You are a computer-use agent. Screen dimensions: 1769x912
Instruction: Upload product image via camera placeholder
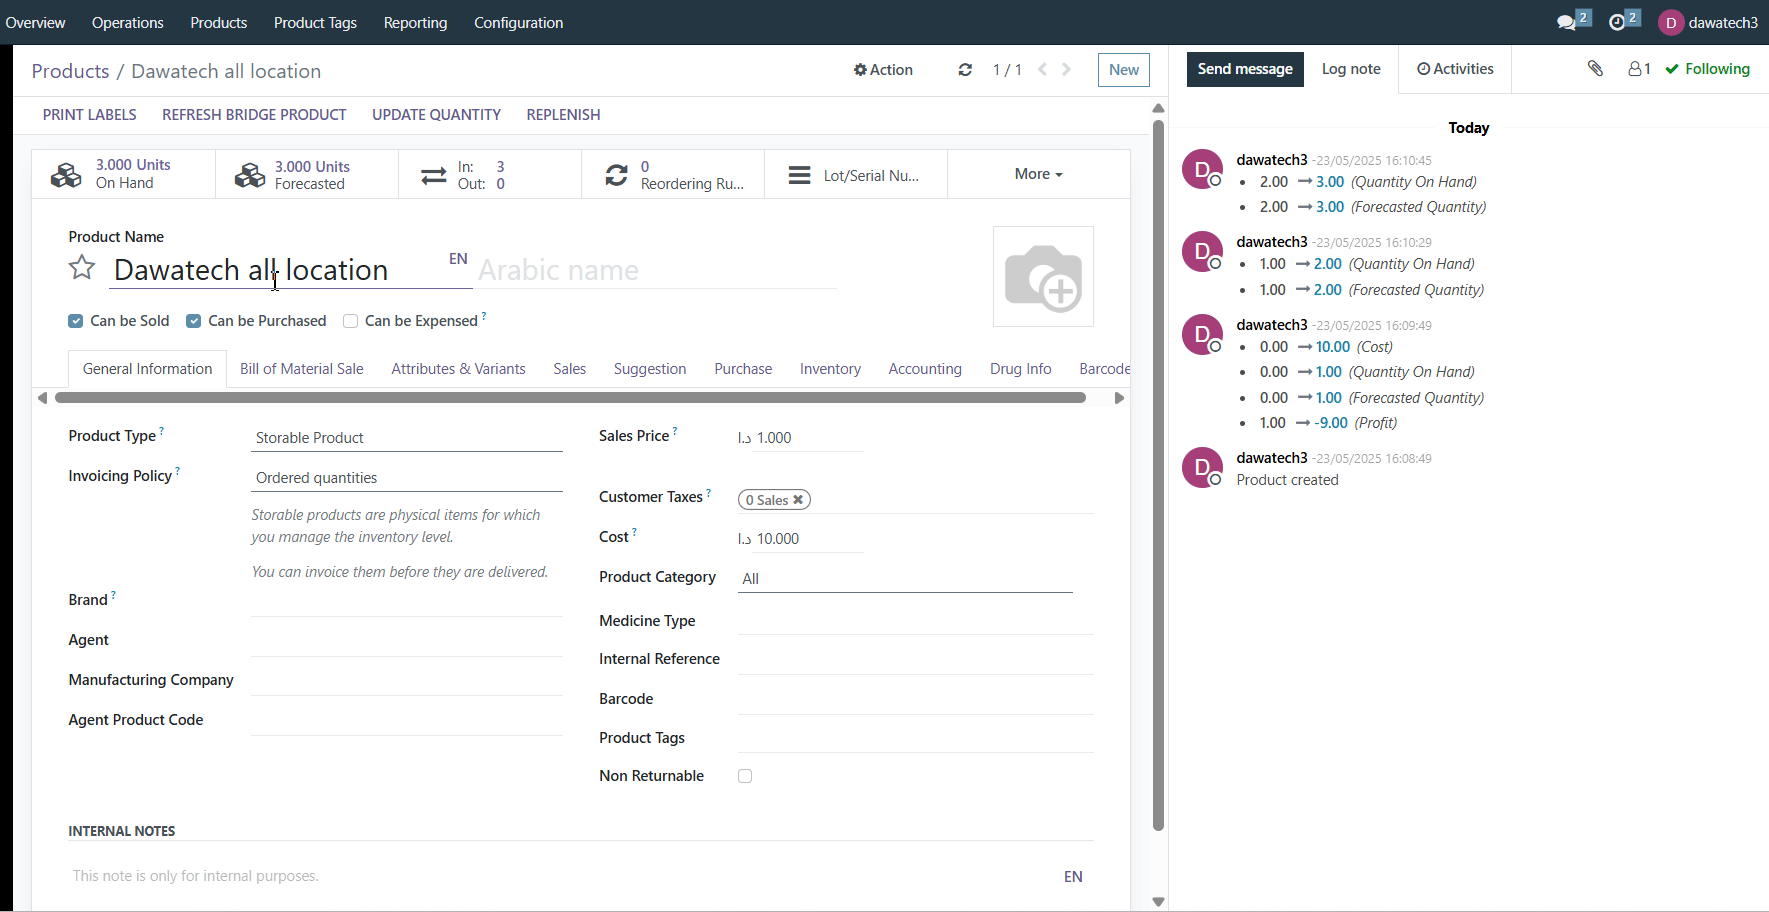pyautogui.click(x=1043, y=276)
